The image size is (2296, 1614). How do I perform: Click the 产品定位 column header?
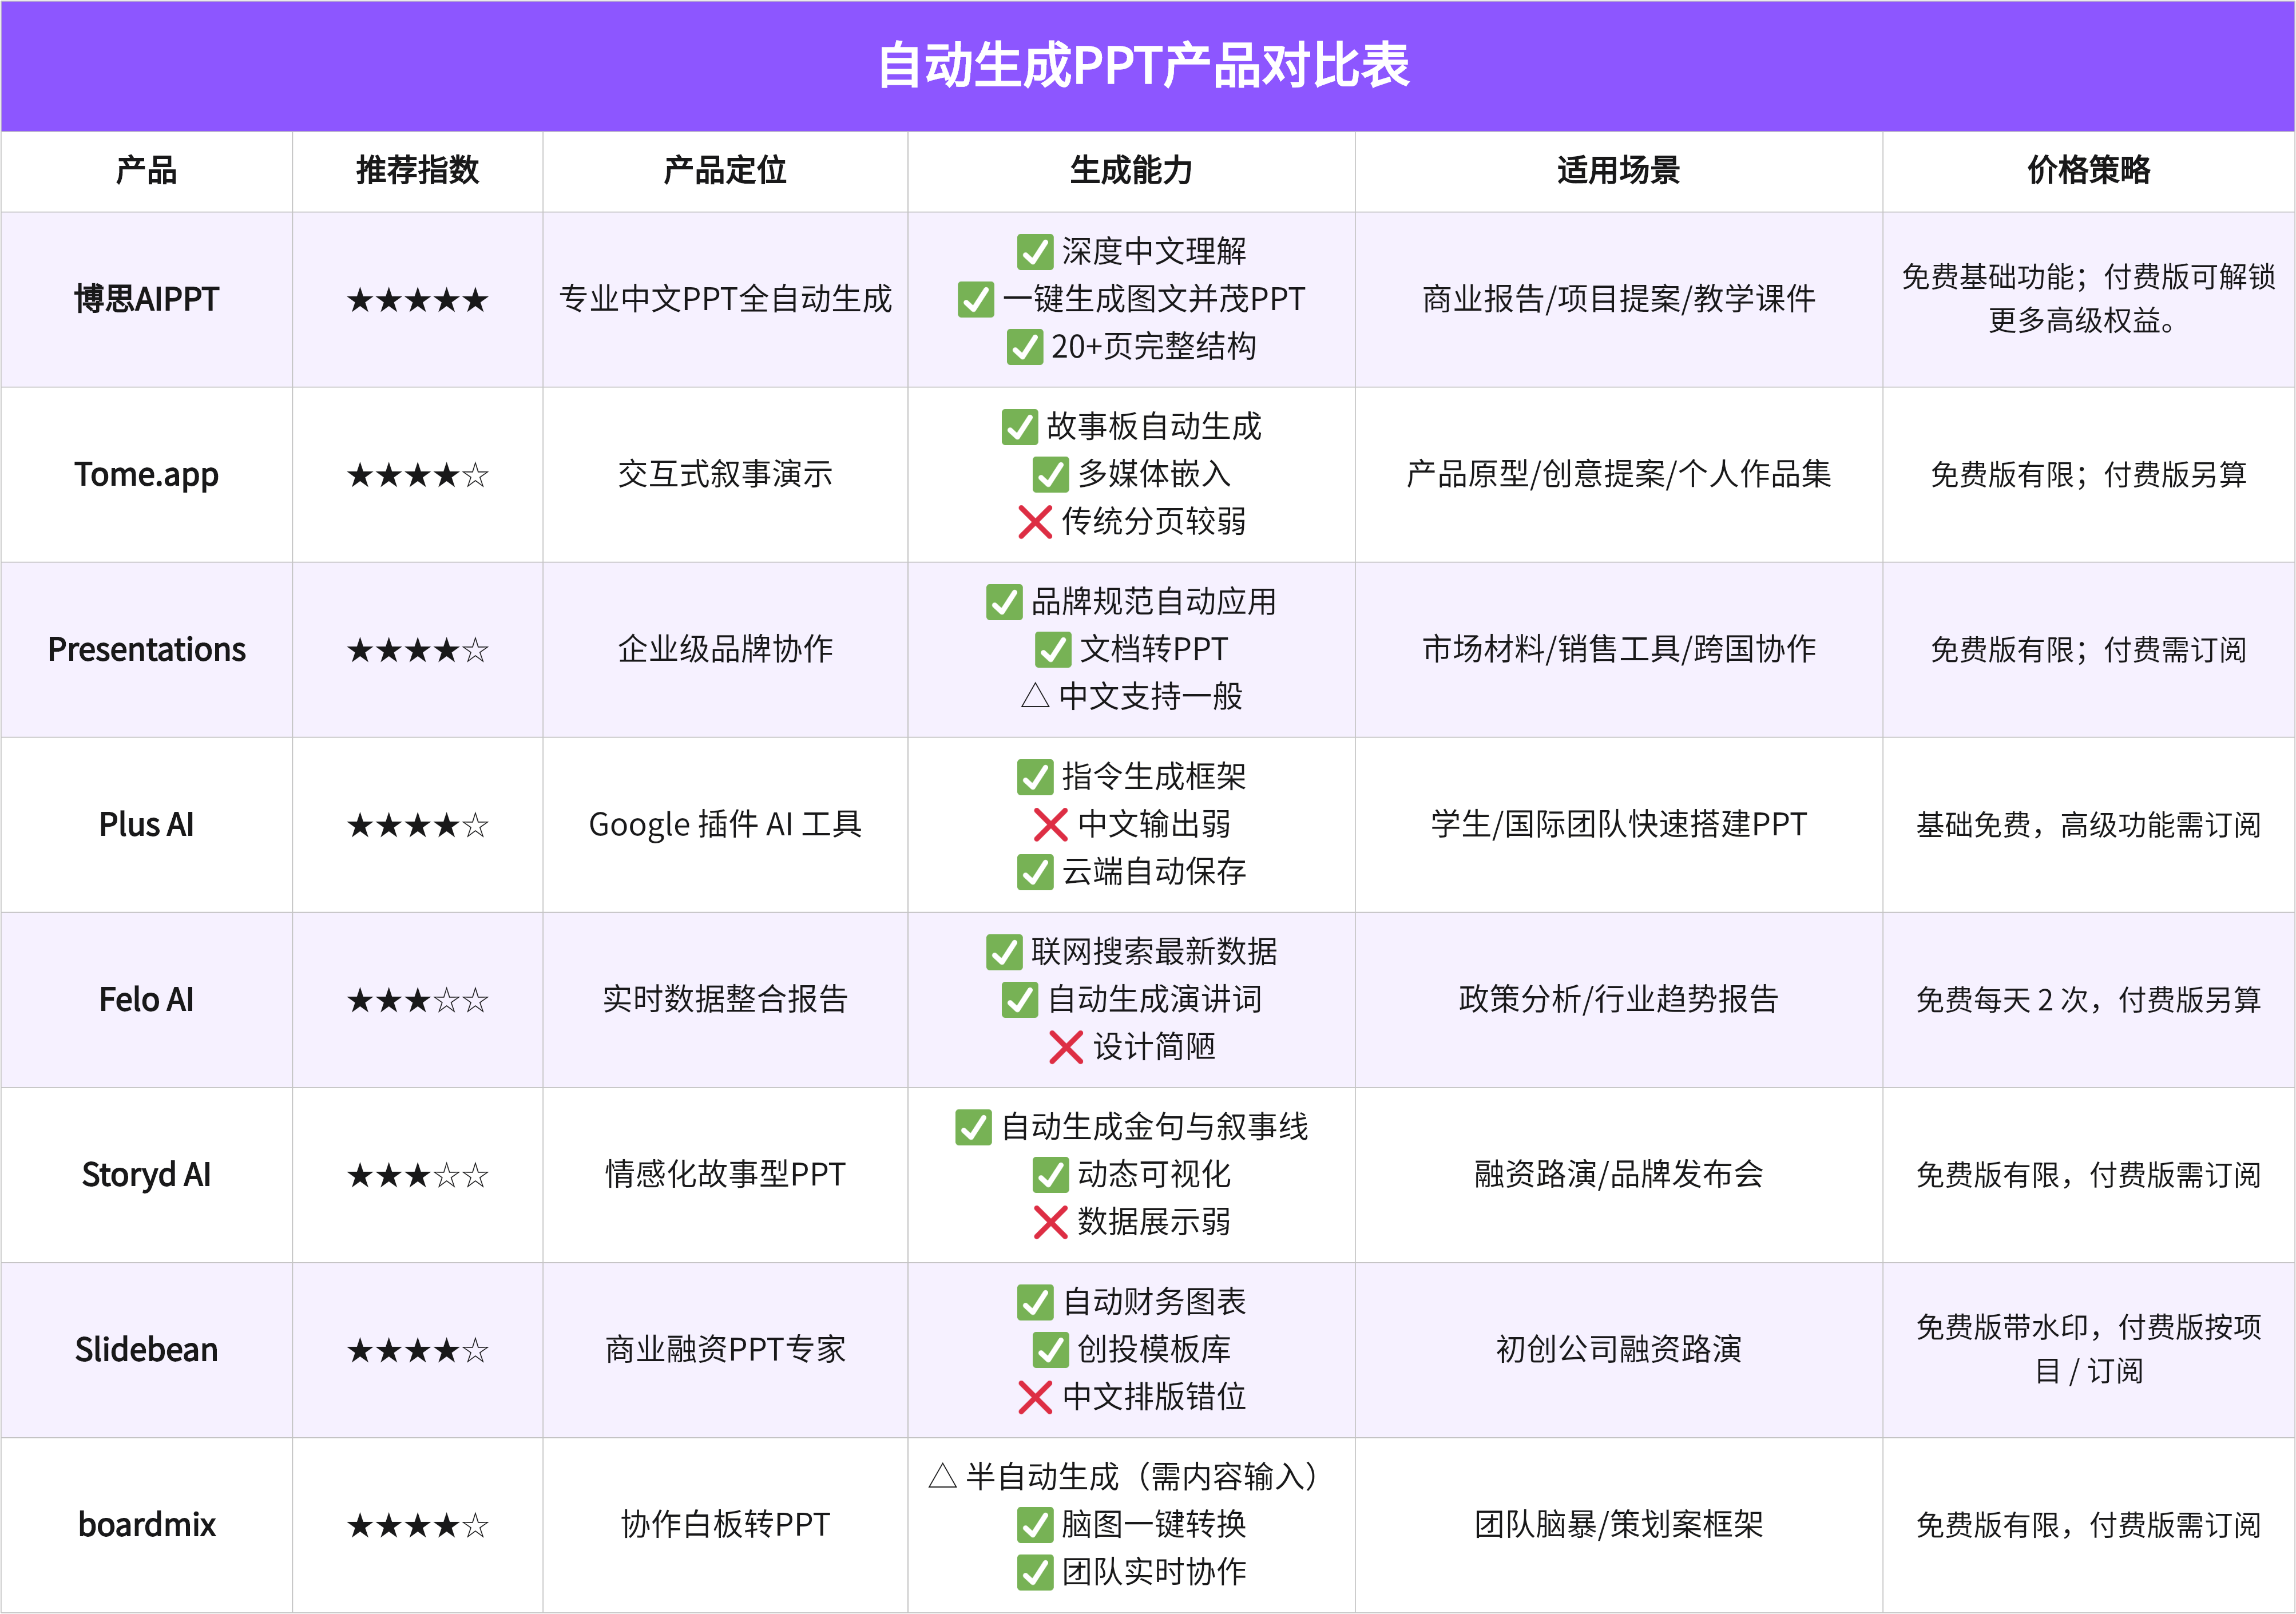pos(725,171)
